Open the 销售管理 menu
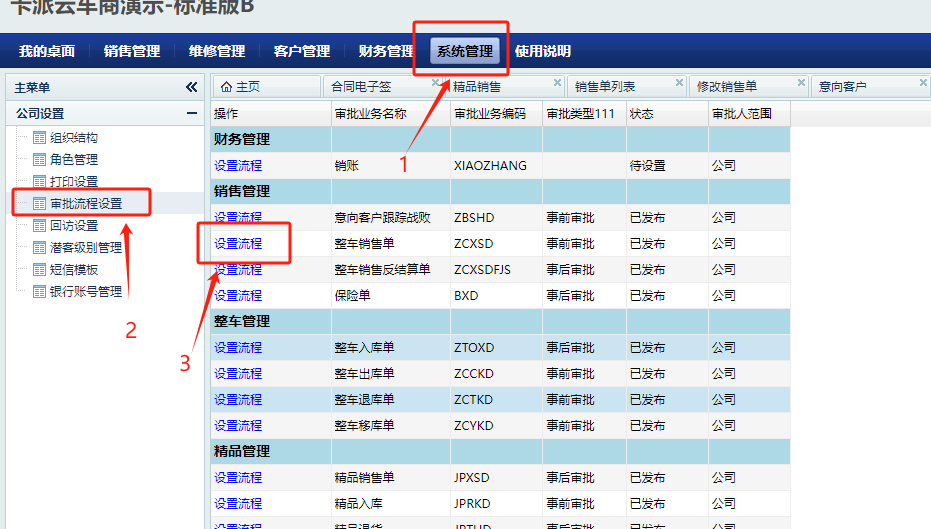931x529 pixels. click(x=132, y=51)
